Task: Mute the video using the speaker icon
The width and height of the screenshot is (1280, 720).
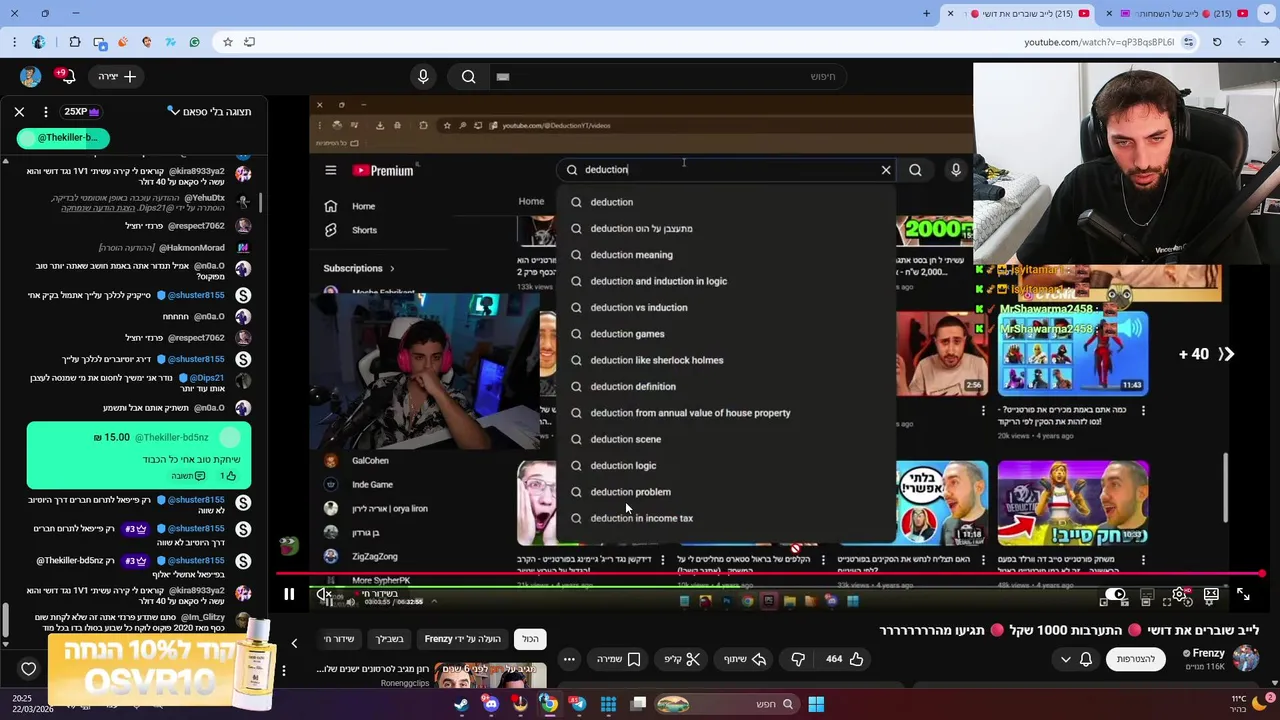Action: click(324, 594)
